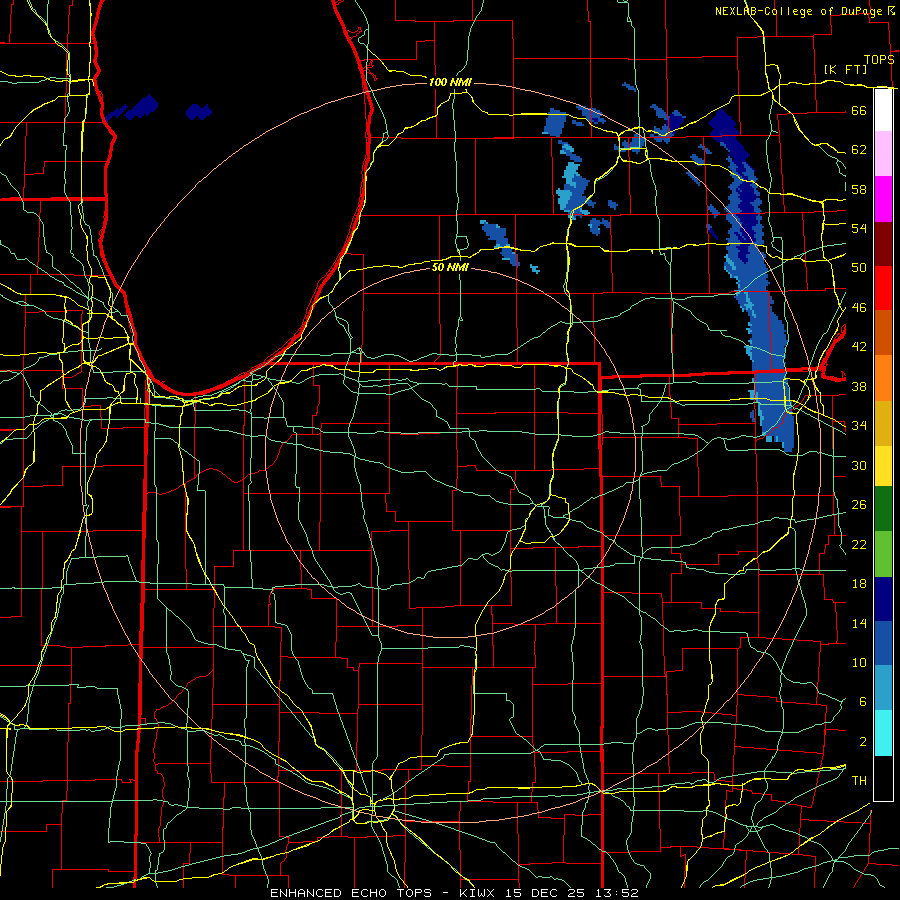Pick the cyan legend swatch

pos(883,733)
